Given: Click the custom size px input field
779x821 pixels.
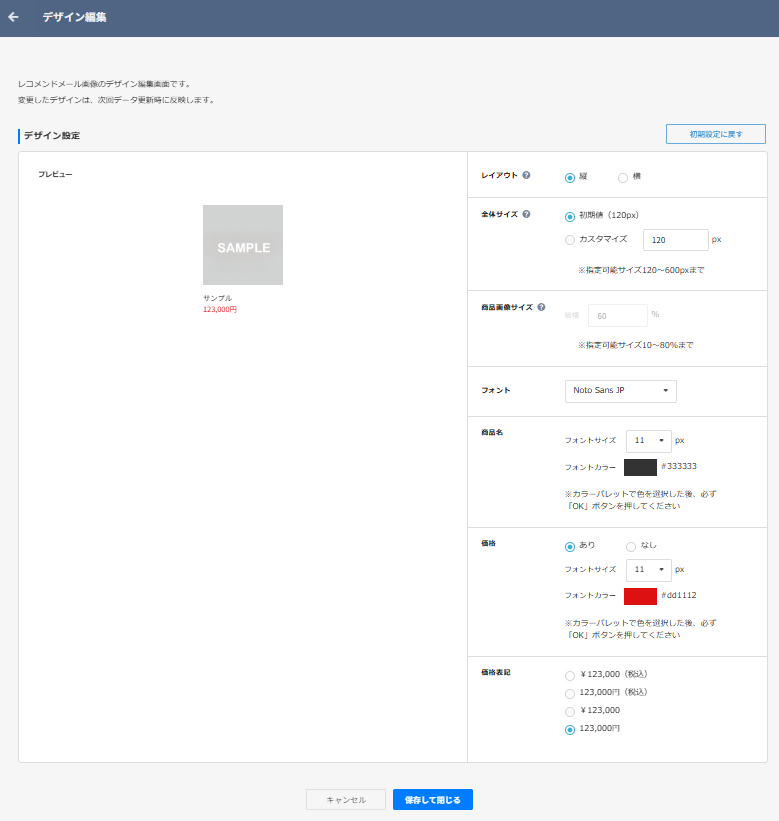Looking at the screenshot, I should (675, 240).
